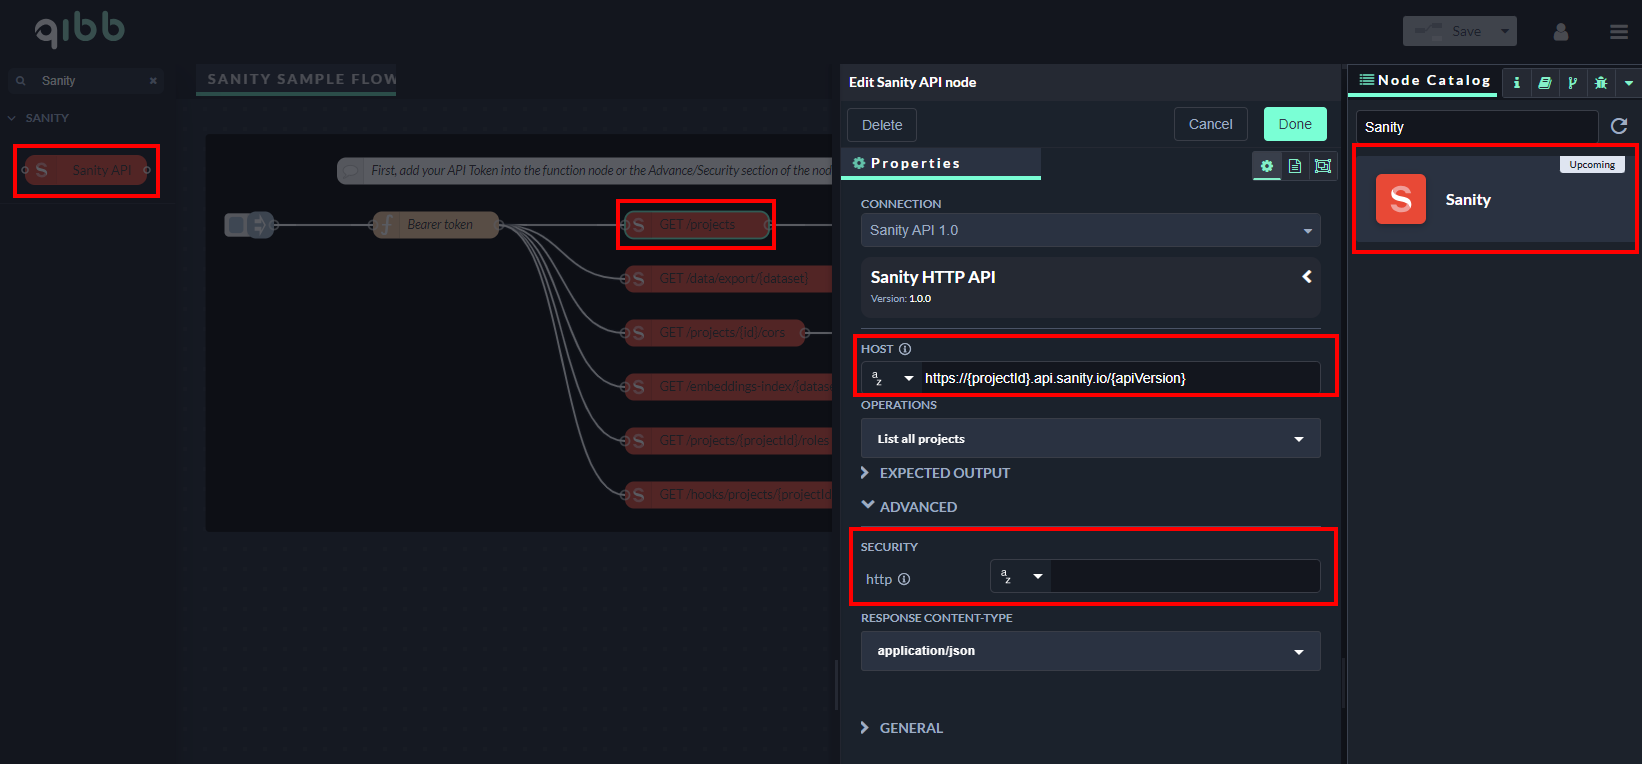The height and width of the screenshot is (764, 1642).
Task: Open the git branch history tab
Action: coord(1572,83)
